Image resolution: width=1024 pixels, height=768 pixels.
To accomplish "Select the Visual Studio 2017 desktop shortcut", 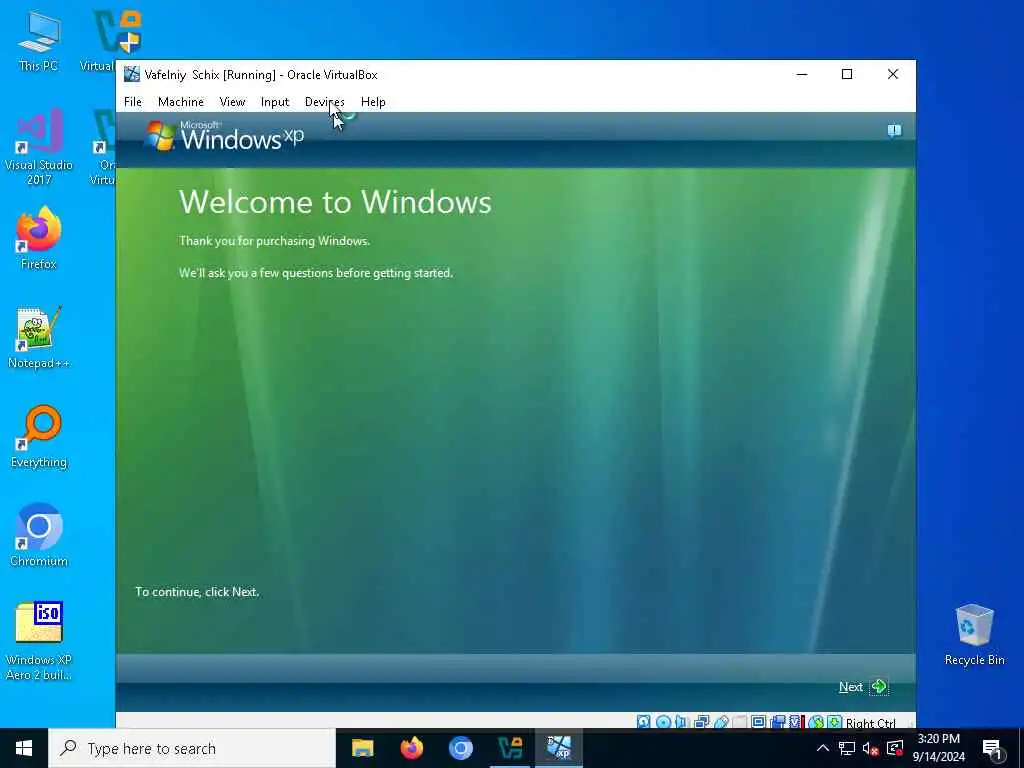I will point(39,147).
